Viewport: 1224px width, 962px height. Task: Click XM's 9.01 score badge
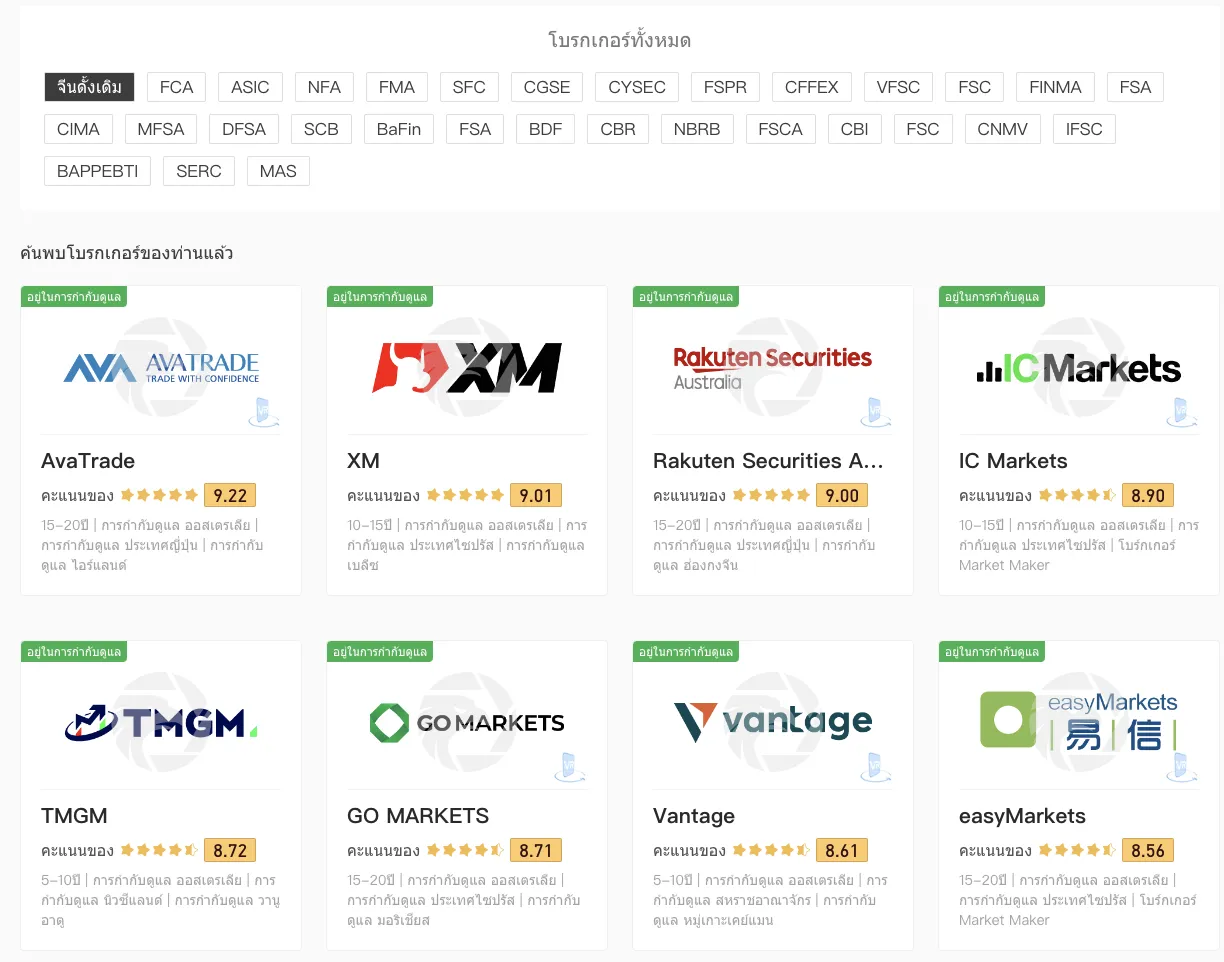coord(536,495)
